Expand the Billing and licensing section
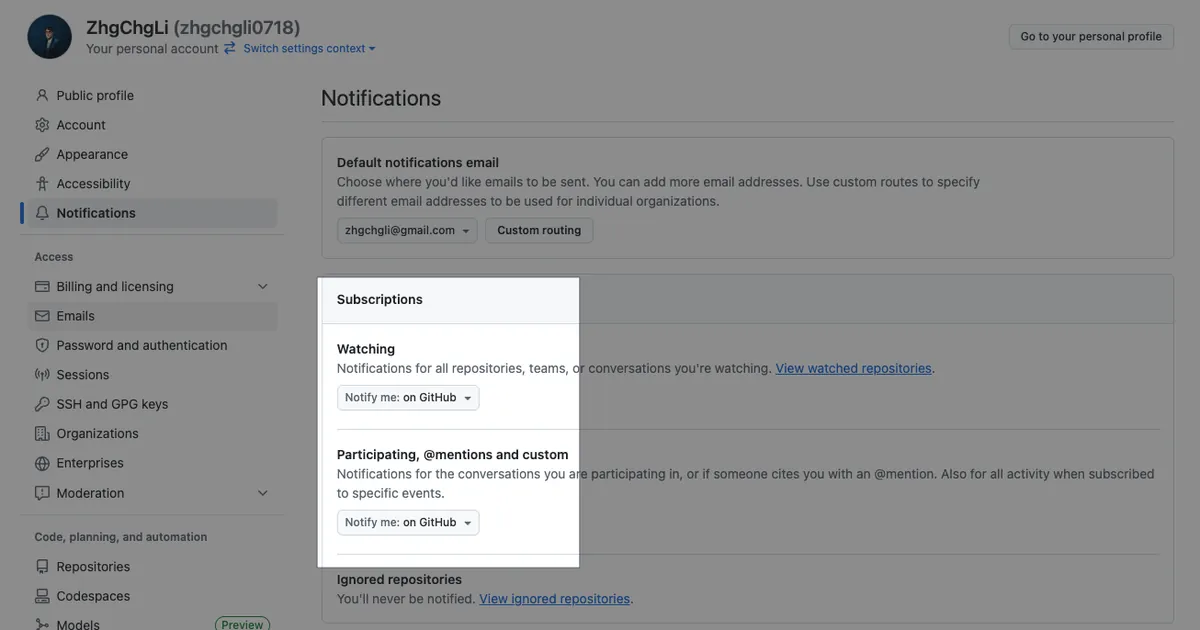 pos(263,287)
